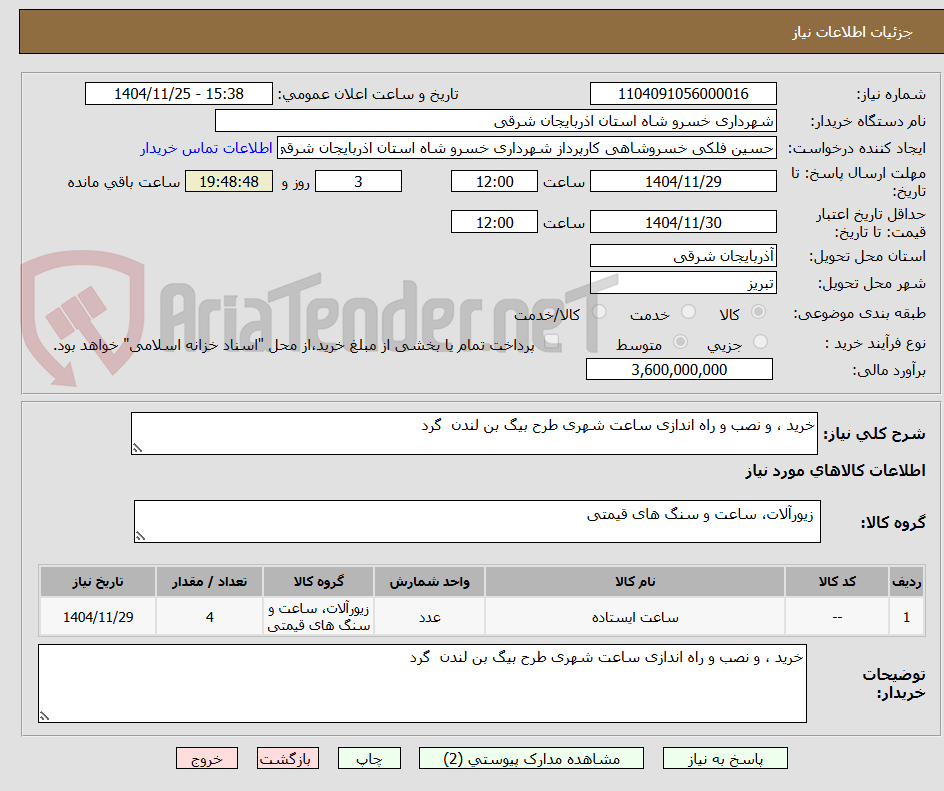Click the response deadline 12:00 time field

(x=494, y=181)
